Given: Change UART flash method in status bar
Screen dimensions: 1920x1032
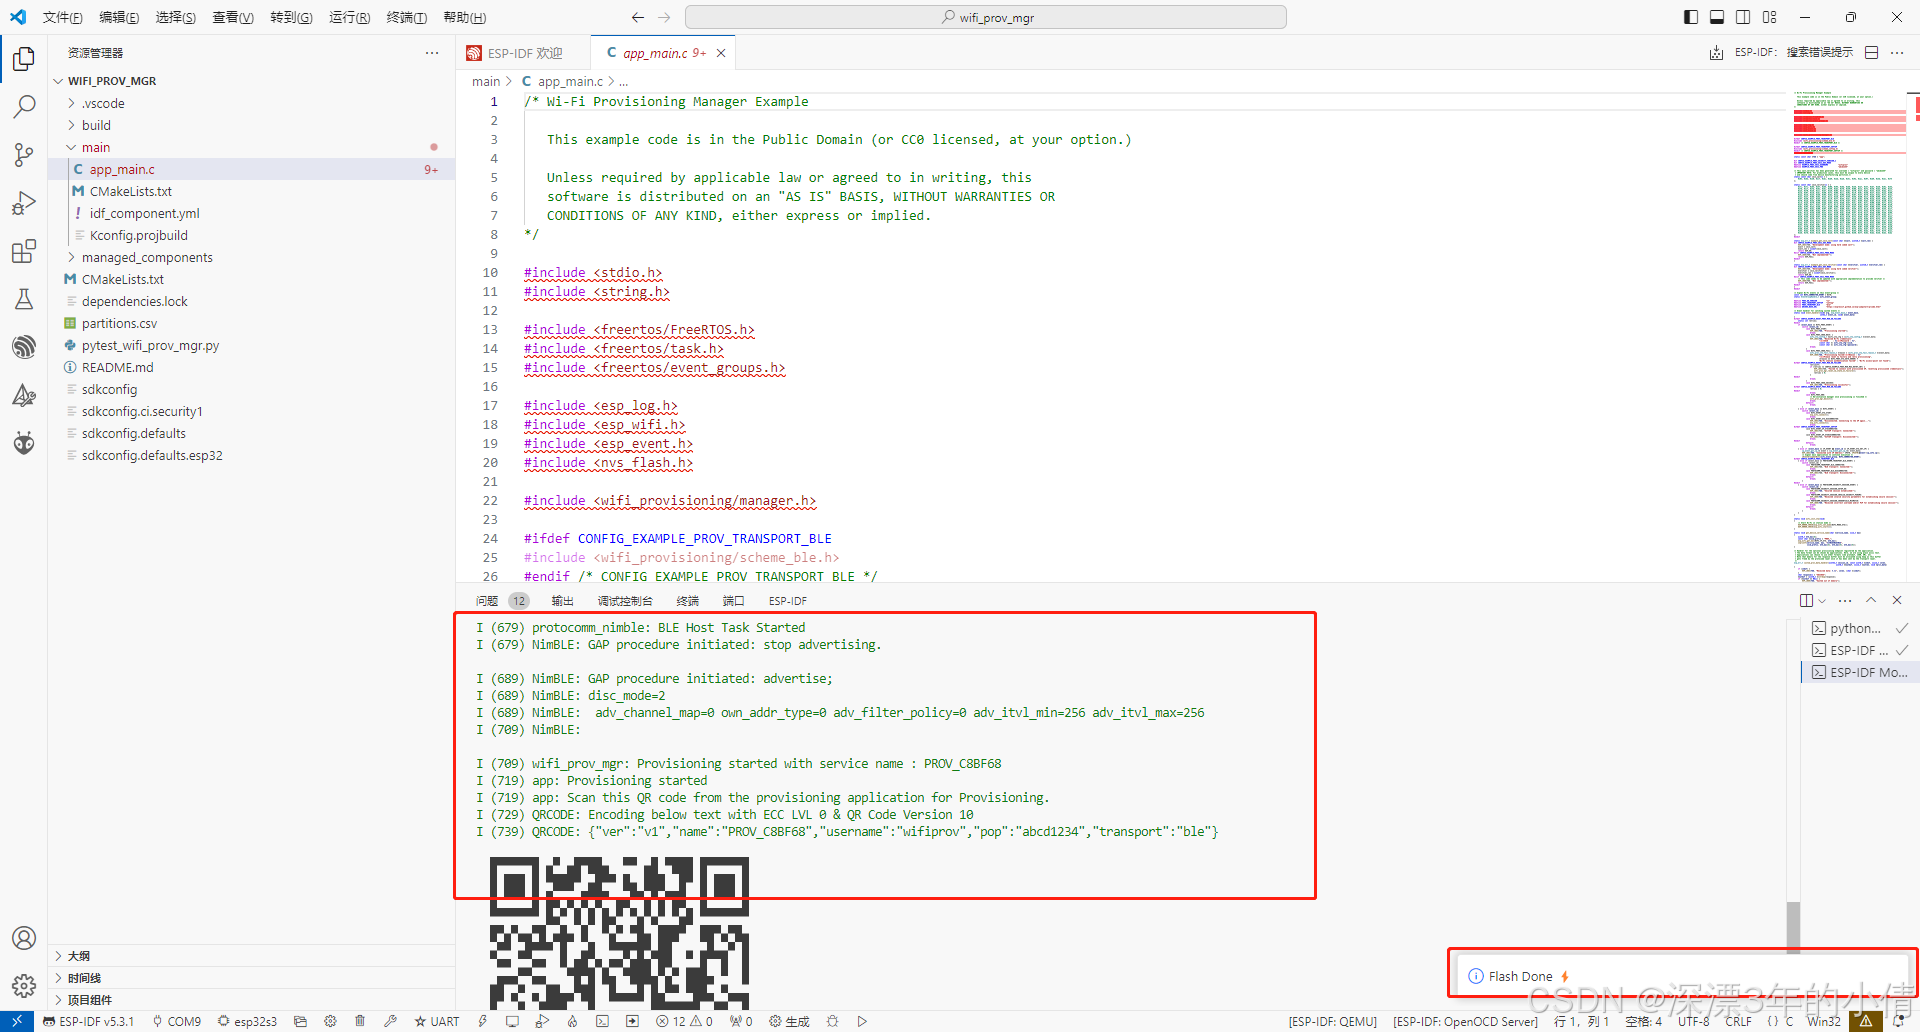Looking at the screenshot, I should (x=437, y=1021).
